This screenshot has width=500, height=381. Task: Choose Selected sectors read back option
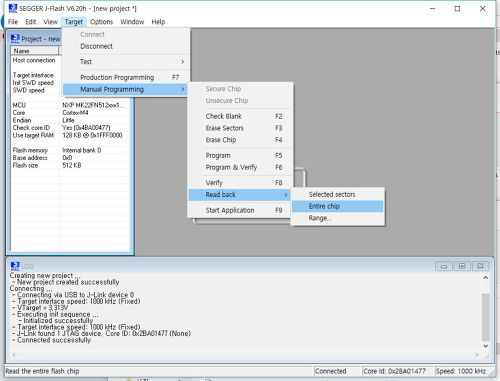338,194
